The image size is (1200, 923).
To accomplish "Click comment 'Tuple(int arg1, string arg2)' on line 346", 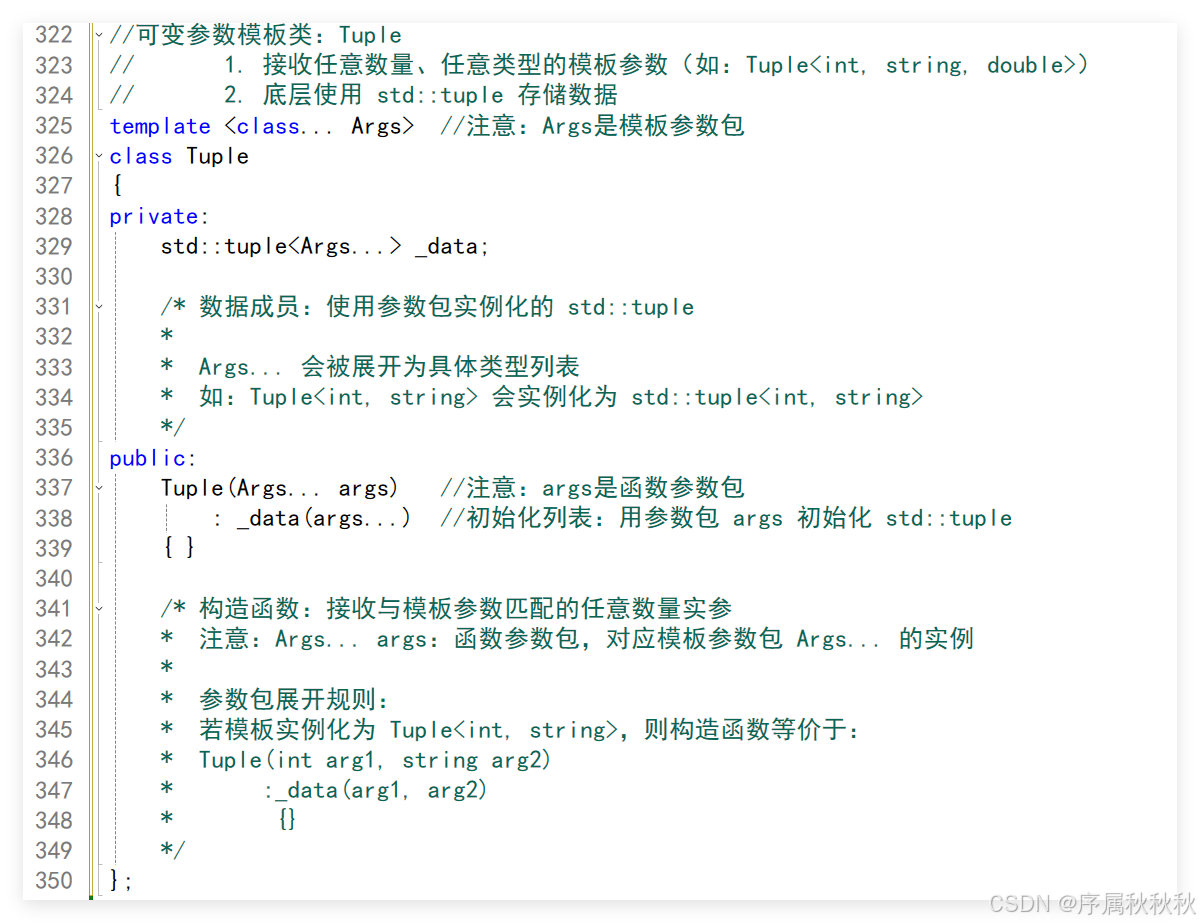I will [x=375, y=760].
